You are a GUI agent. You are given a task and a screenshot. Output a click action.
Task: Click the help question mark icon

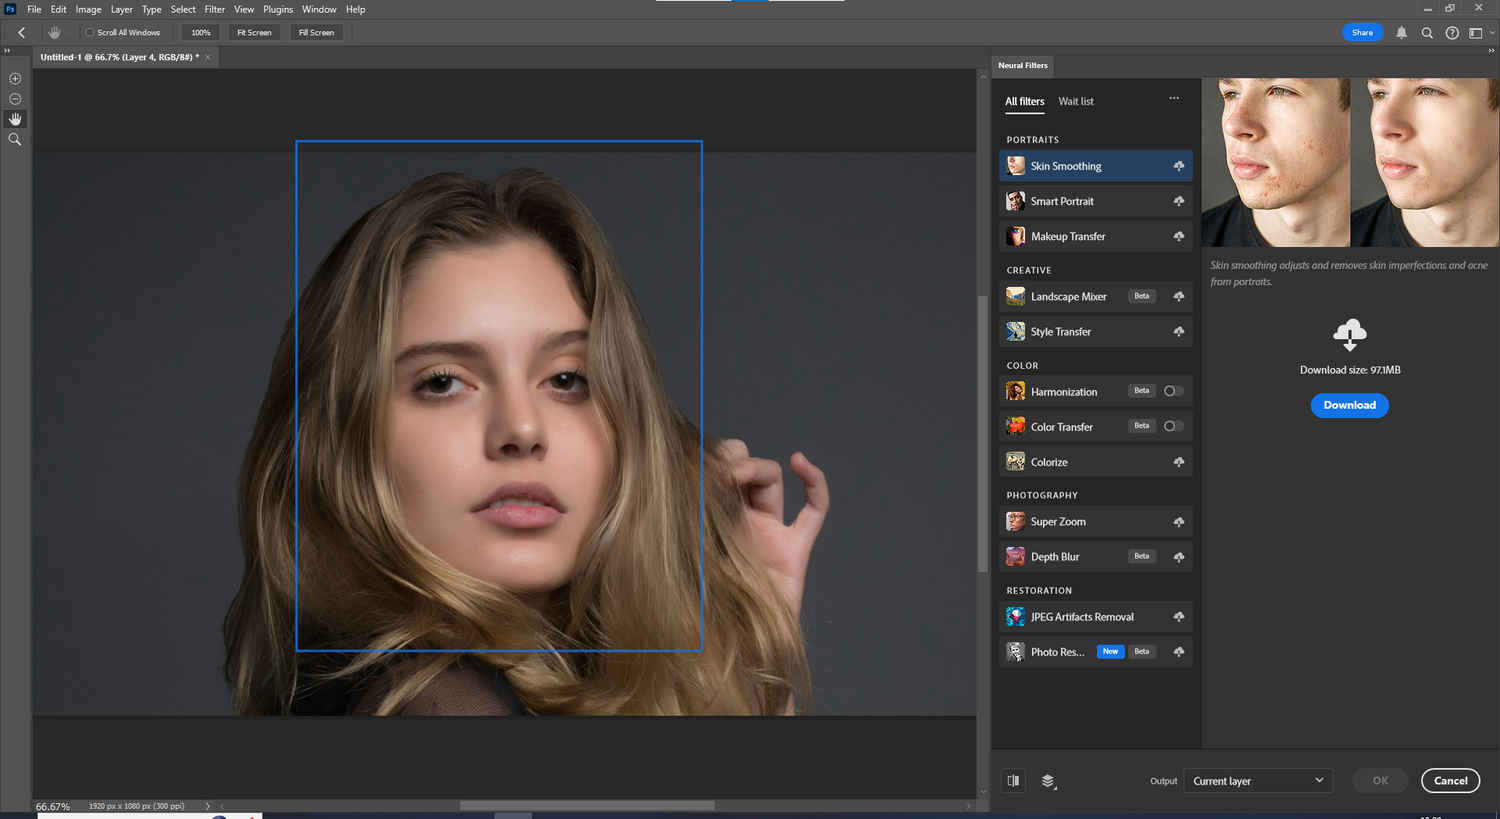pos(1452,33)
